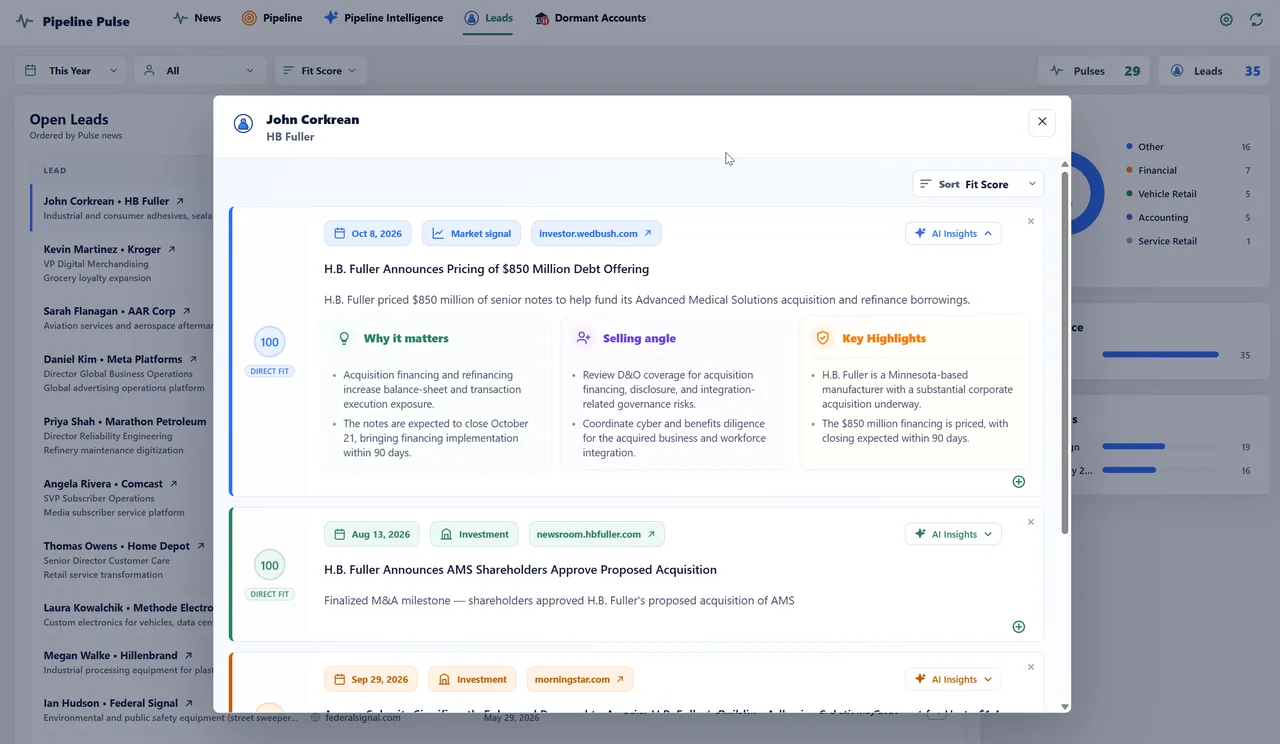Open the News tab
The height and width of the screenshot is (744, 1280).
click(197, 18)
